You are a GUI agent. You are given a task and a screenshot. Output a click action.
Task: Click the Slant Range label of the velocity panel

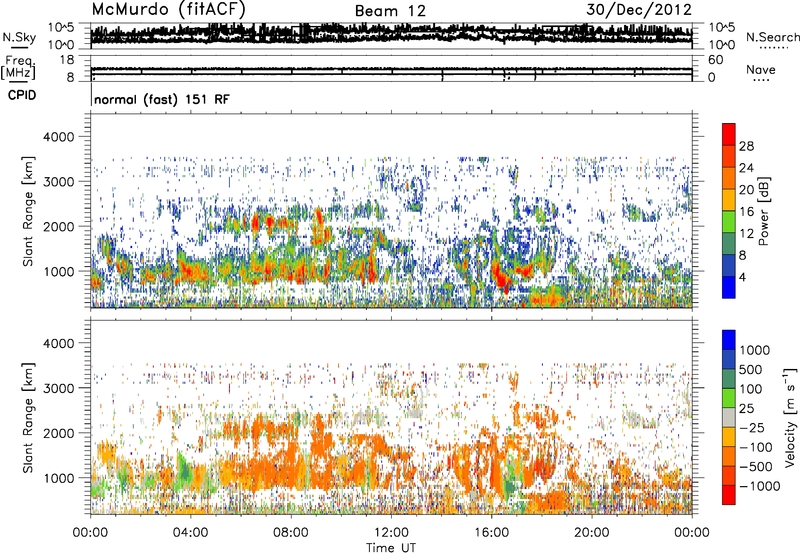(28, 418)
